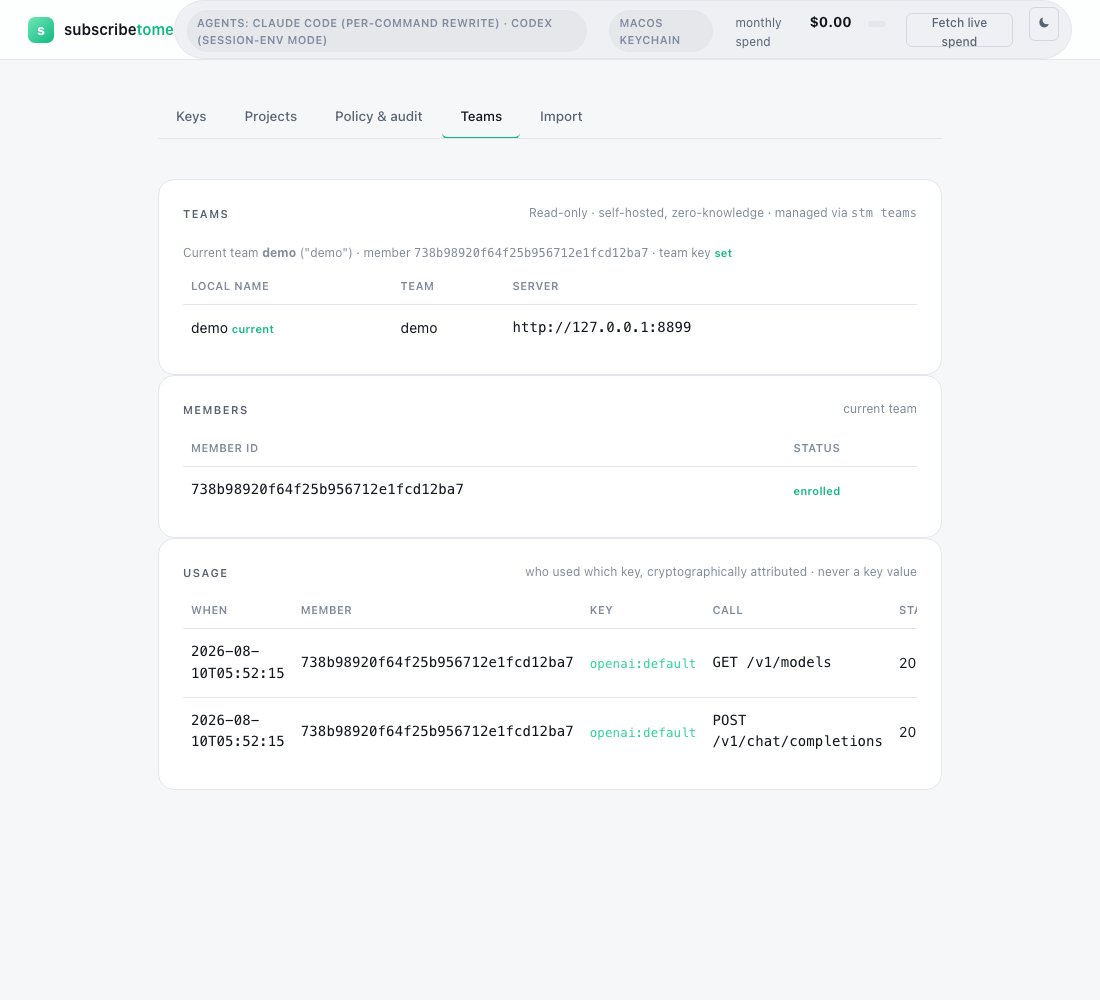Click openai:default in the chat/completions row
Viewport: 1100px width, 1000px height.
click(x=643, y=733)
